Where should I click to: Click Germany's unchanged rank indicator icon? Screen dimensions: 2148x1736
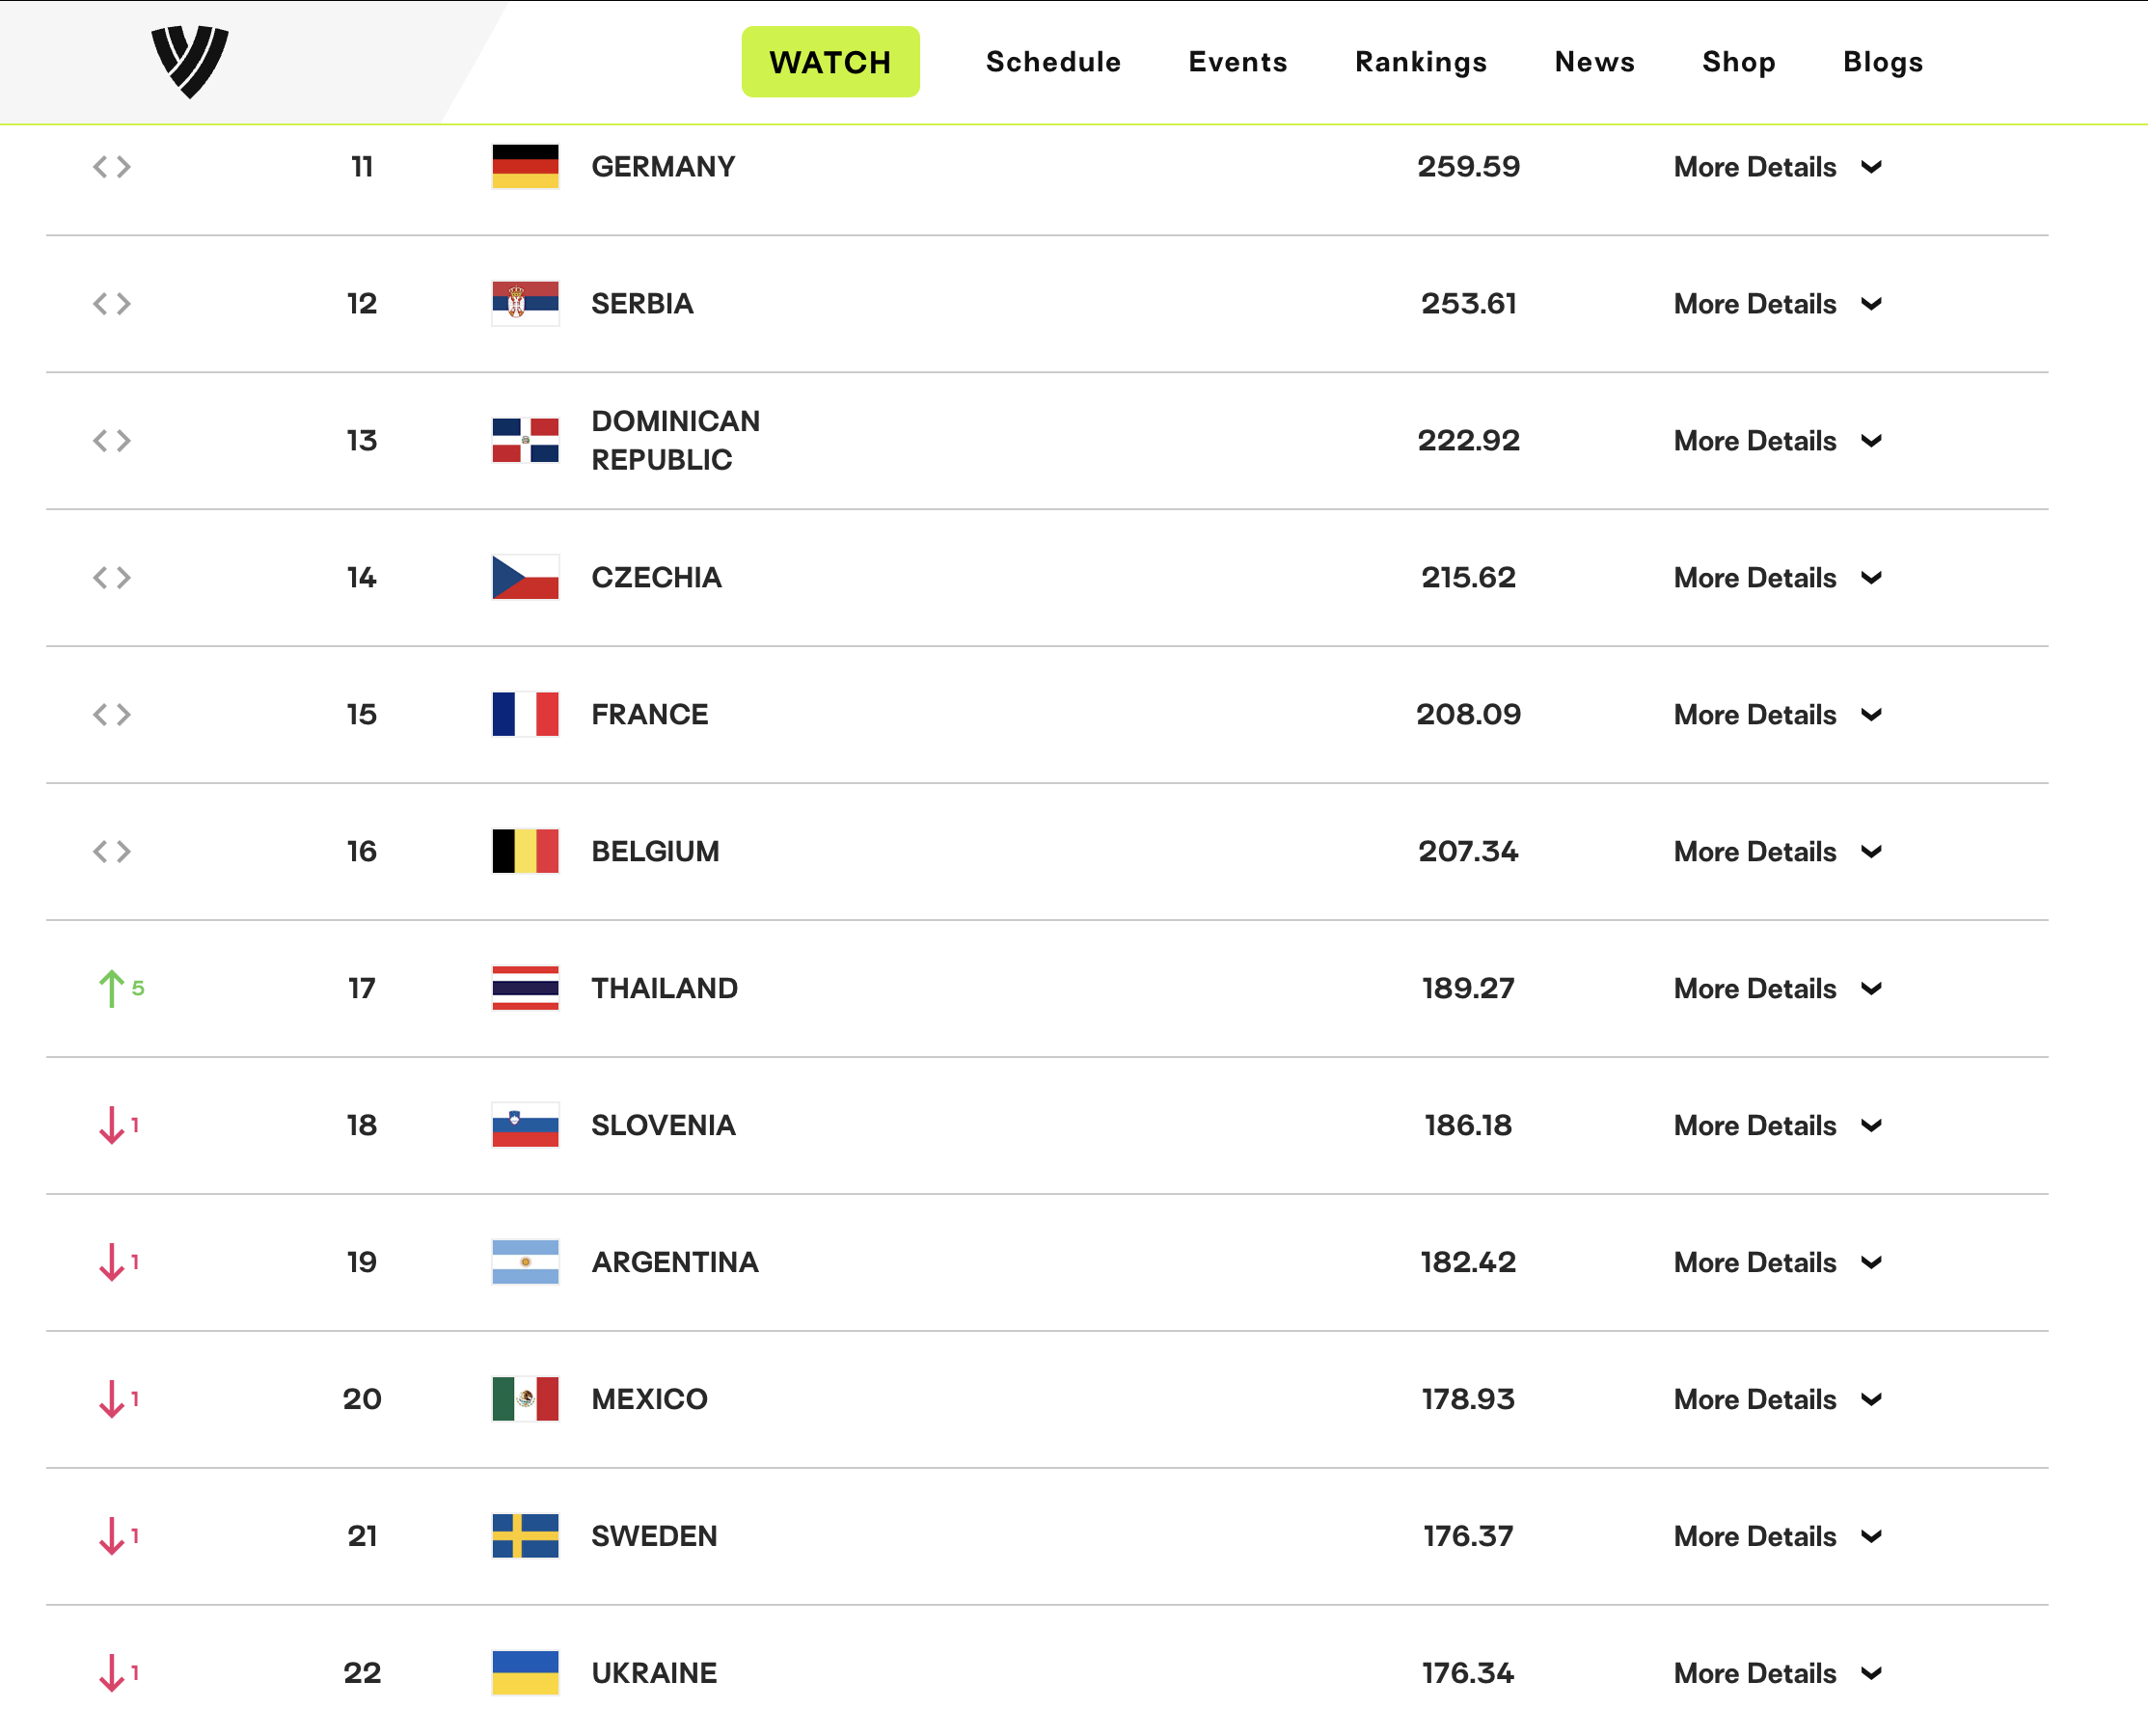pos(112,167)
